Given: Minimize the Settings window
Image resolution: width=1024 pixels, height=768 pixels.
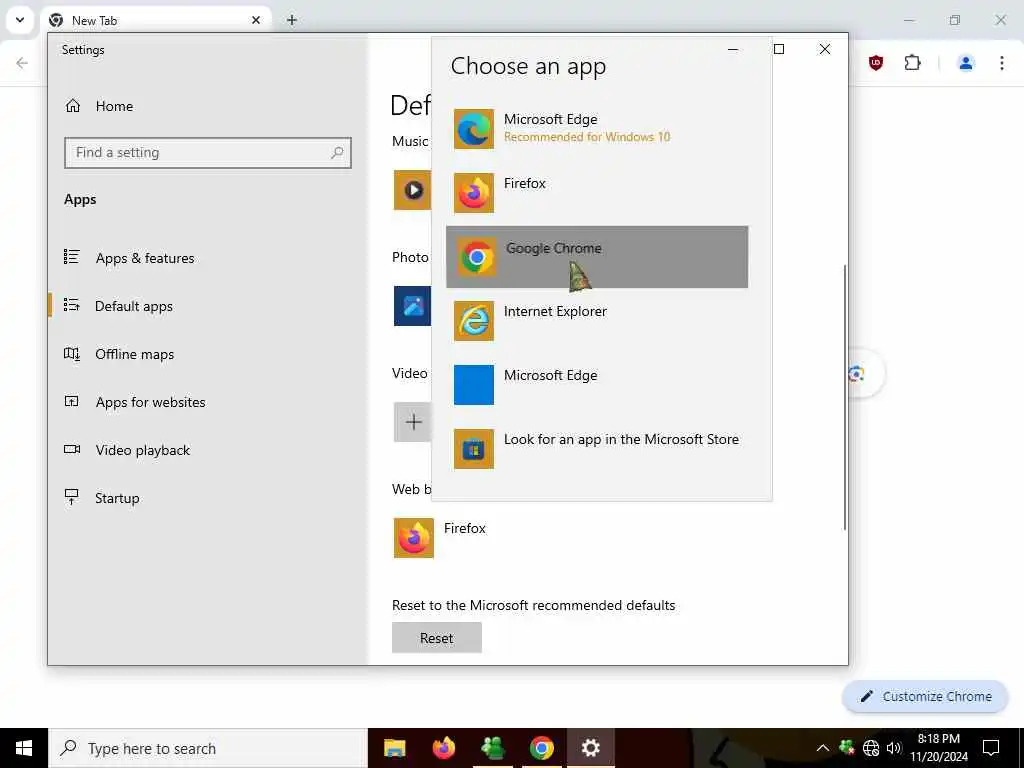Looking at the screenshot, I should pos(733,49).
